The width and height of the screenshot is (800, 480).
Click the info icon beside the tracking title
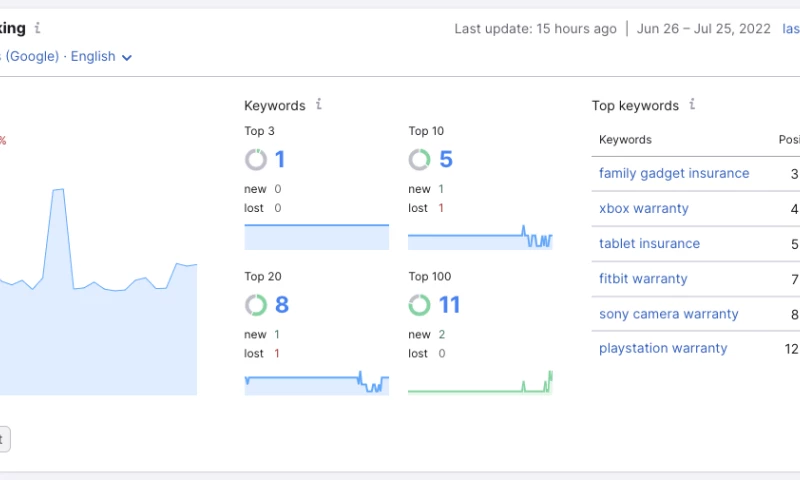point(37,28)
